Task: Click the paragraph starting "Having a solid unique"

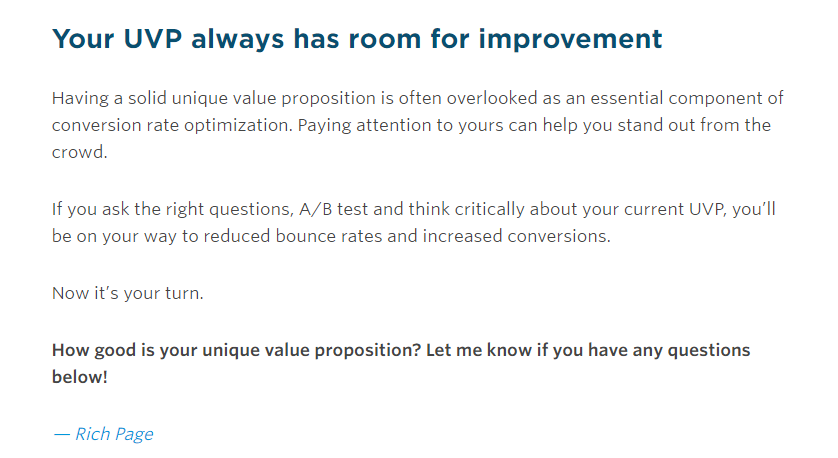Action: pyautogui.click(x=417, y=125)
